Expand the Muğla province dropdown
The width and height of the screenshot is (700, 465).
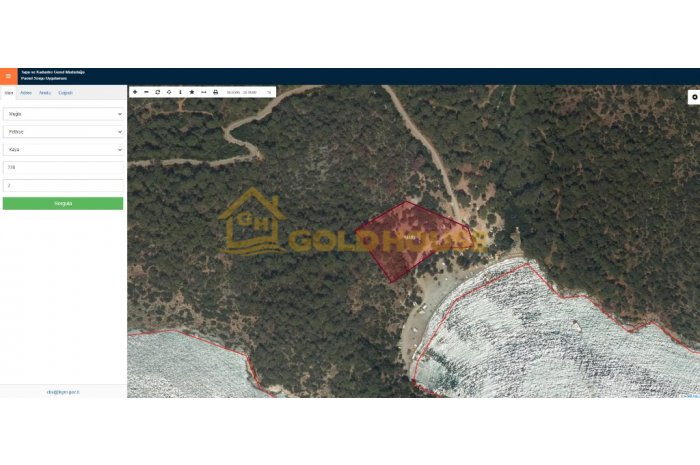click(x=63, y=114)
